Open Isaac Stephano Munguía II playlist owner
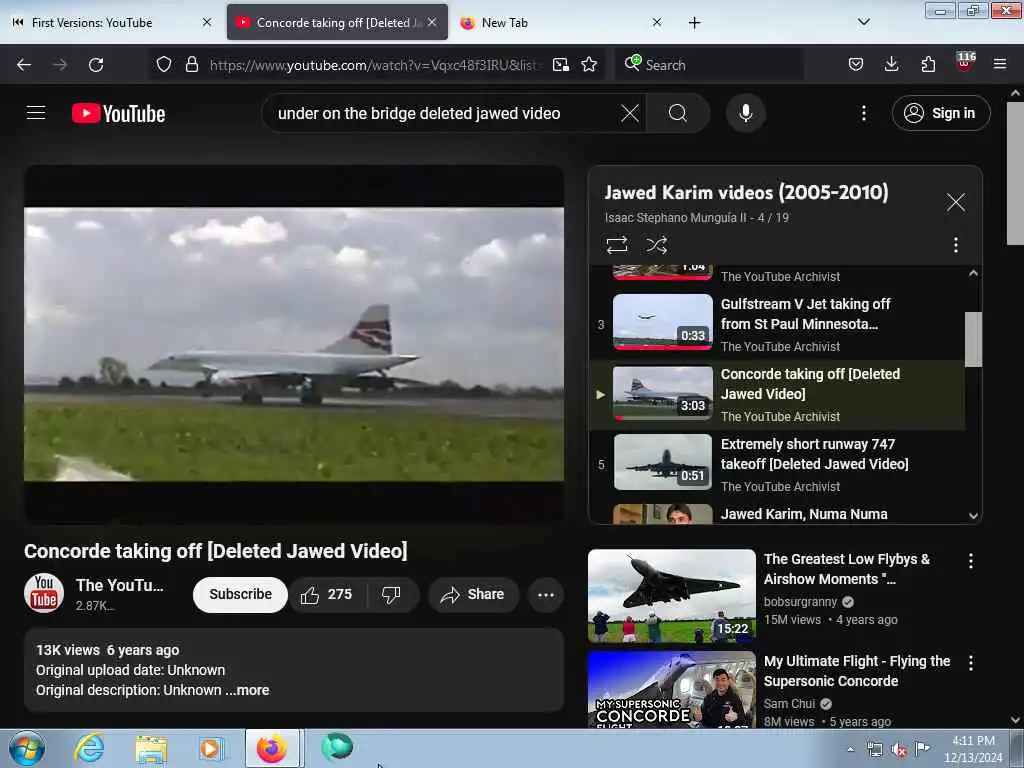The height and width of the screenshot is (768, 1024). click(675, 217)
